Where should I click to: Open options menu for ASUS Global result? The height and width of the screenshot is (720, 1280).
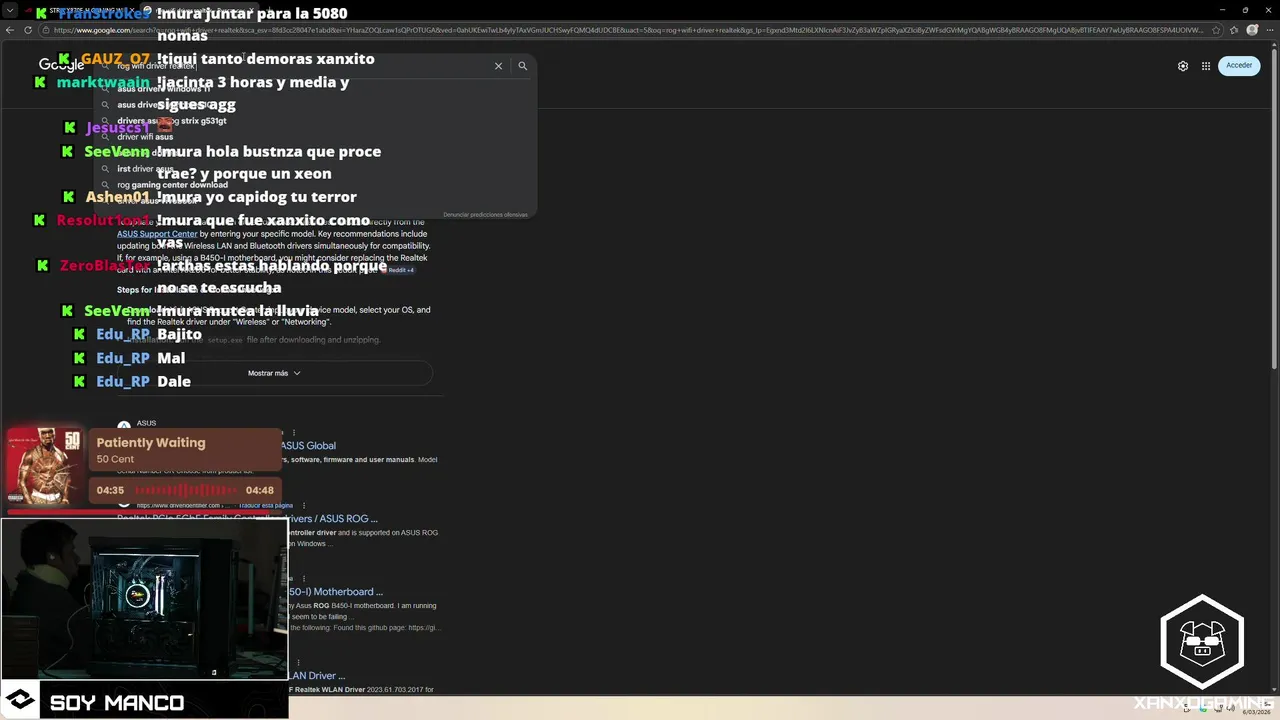click(x=293, y=433)
